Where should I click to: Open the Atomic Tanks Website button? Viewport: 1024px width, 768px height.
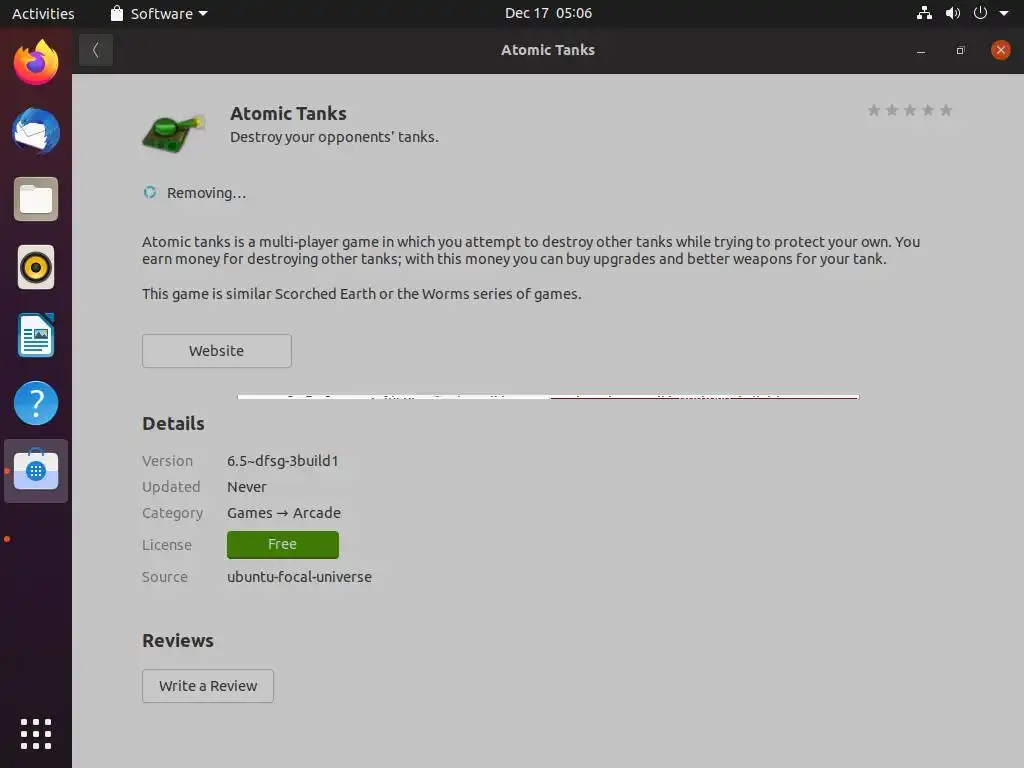(x=217, y=351)
